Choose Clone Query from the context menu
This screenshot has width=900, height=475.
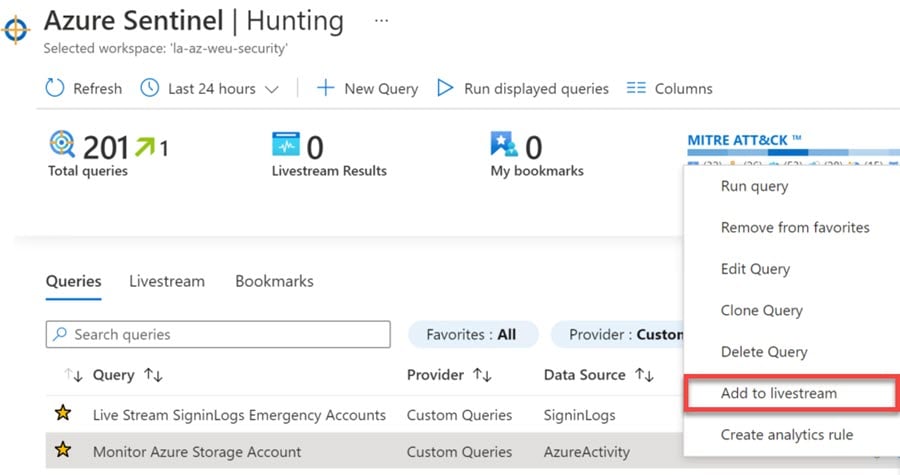point(762,310)
